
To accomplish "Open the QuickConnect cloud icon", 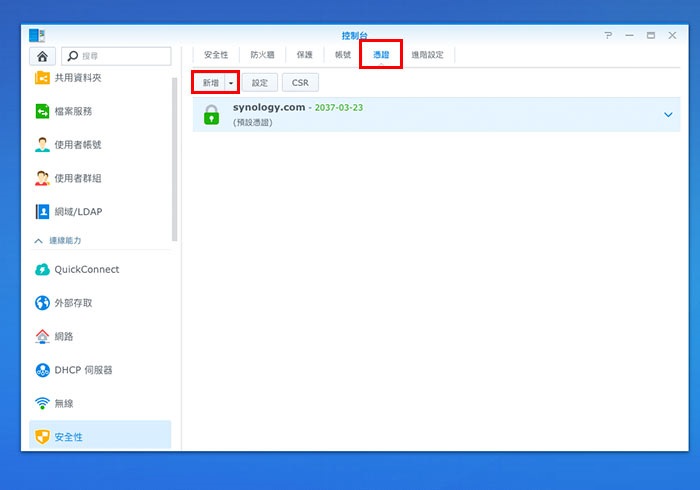I will [42, 270].
